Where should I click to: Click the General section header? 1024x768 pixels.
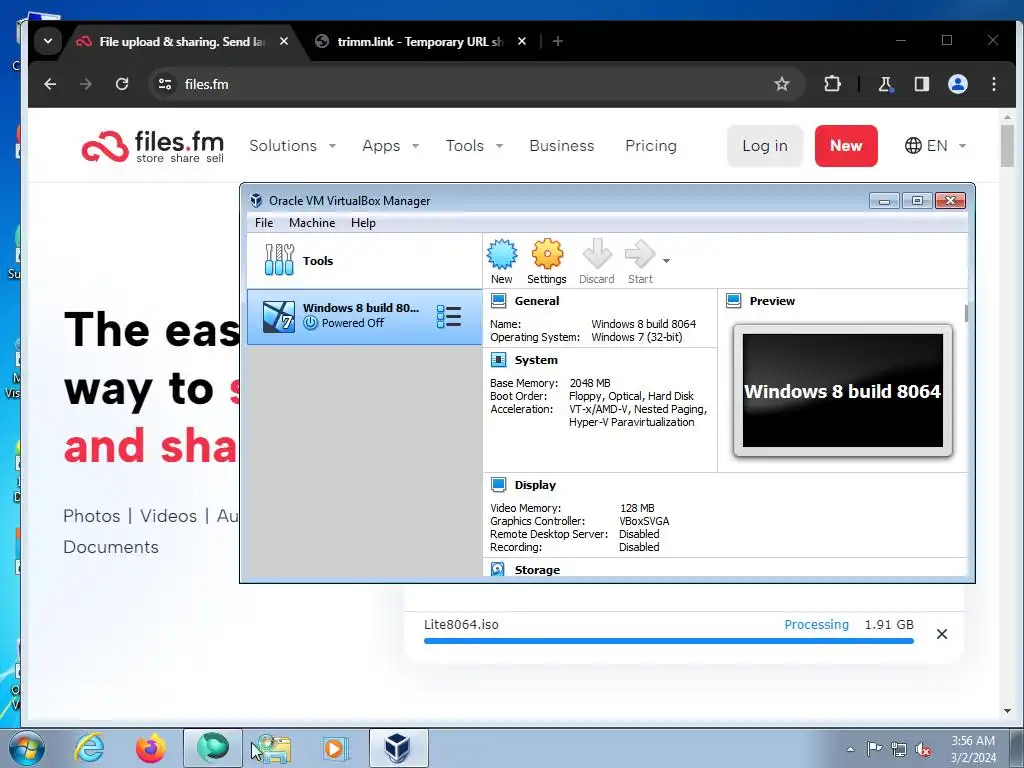pos(536,301)
